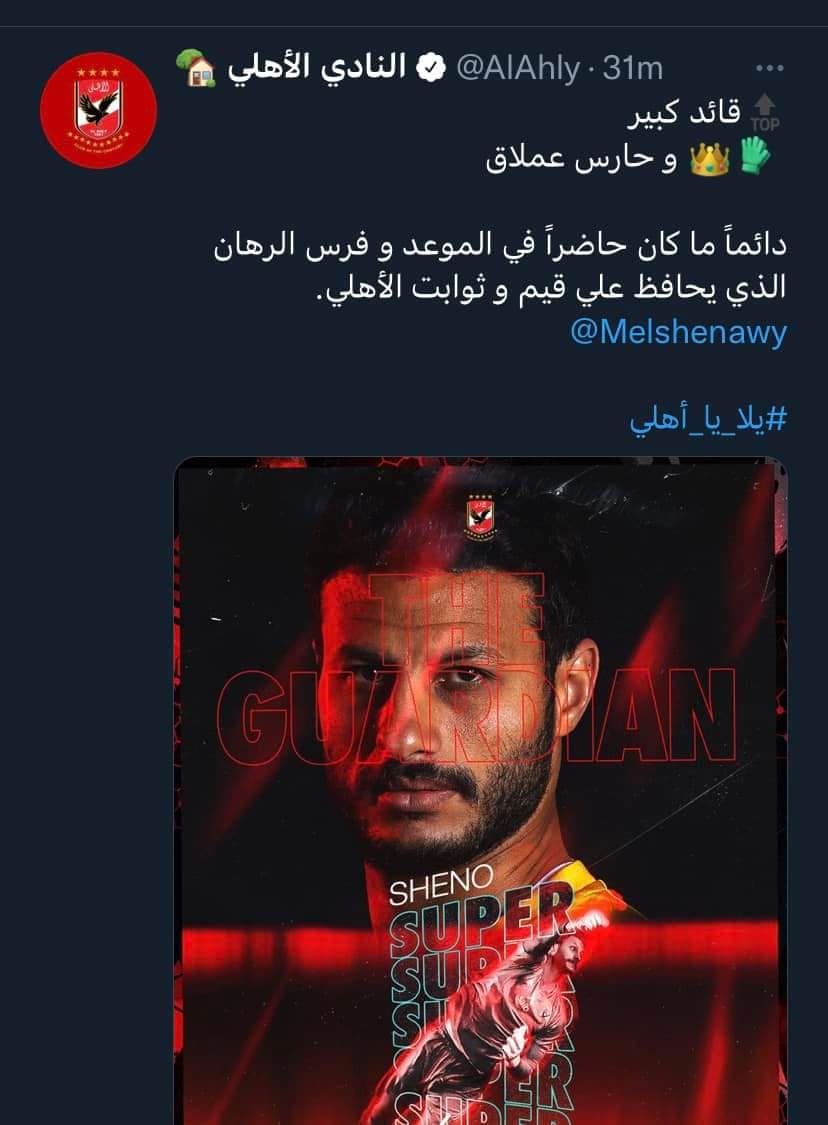Open the attached goalkeeper poster image
The width and height of the screenshot is (828, 1125).
[x=481, y=791]
